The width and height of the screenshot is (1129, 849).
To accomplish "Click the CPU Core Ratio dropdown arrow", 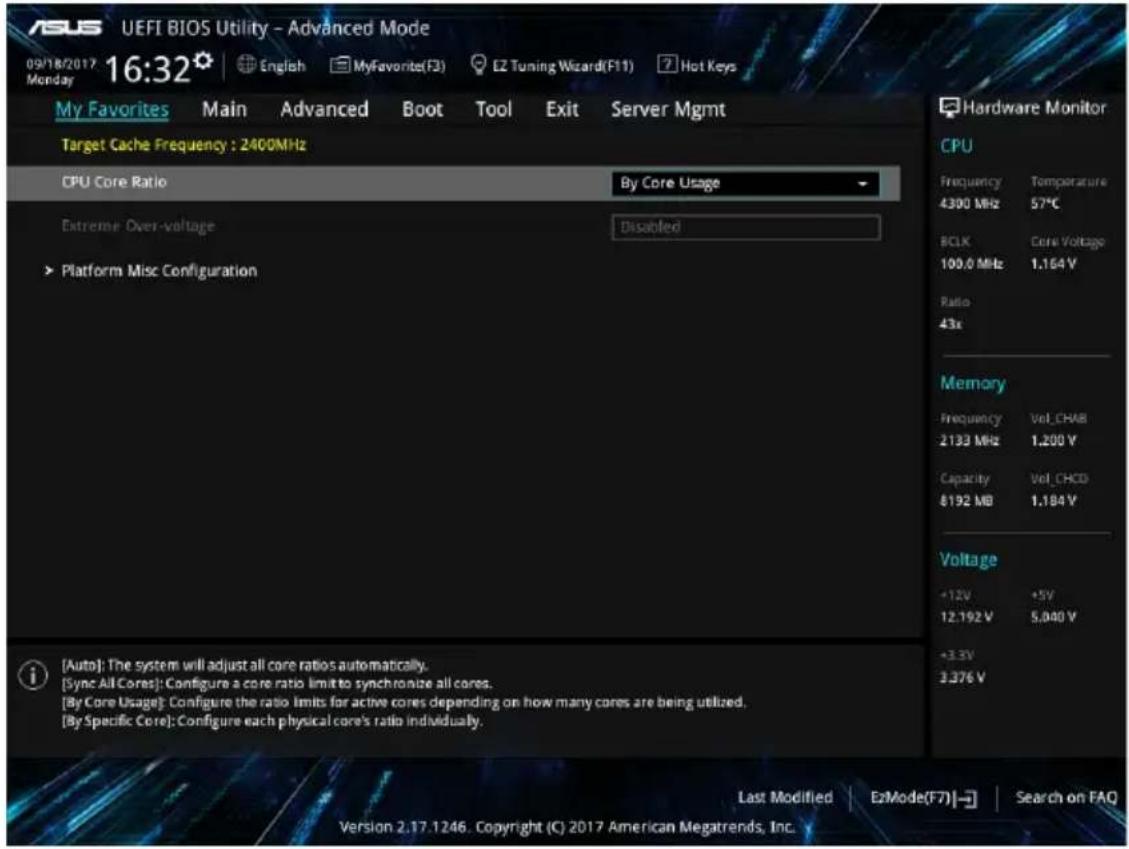I will (x=862, y=184).
